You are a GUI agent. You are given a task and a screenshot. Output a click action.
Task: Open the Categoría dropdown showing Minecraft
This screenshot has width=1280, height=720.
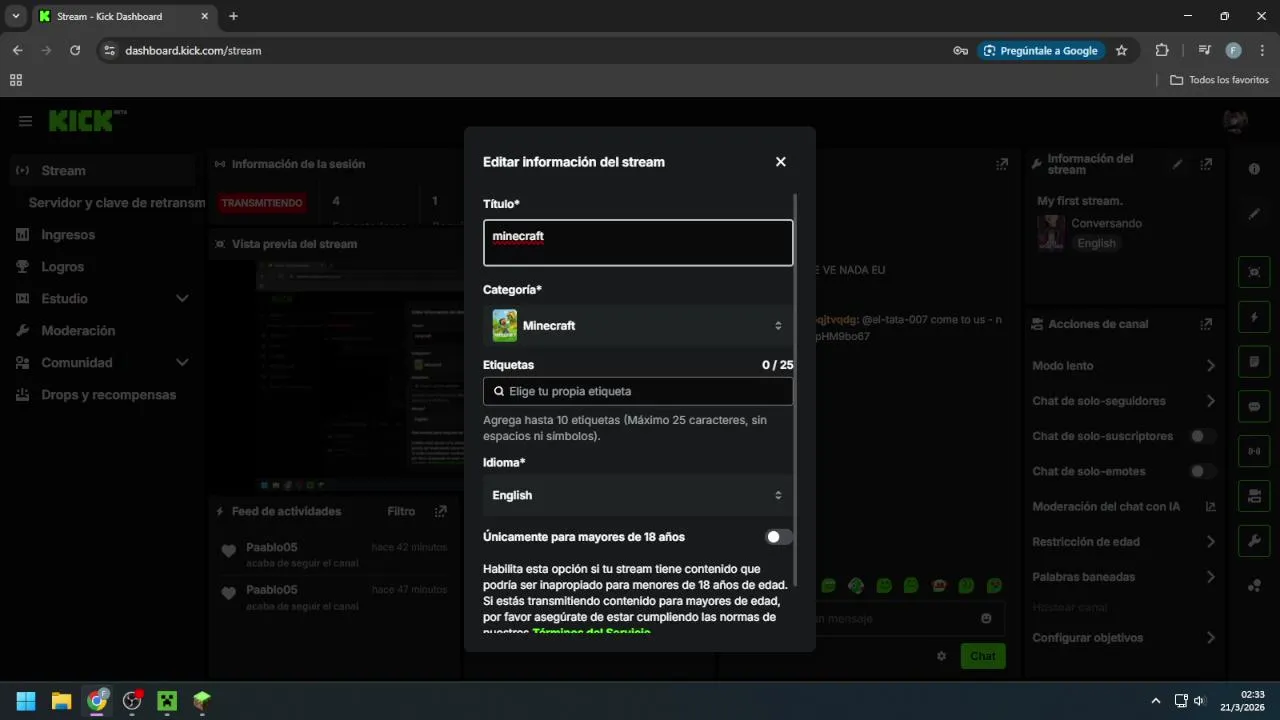(638, 325)
